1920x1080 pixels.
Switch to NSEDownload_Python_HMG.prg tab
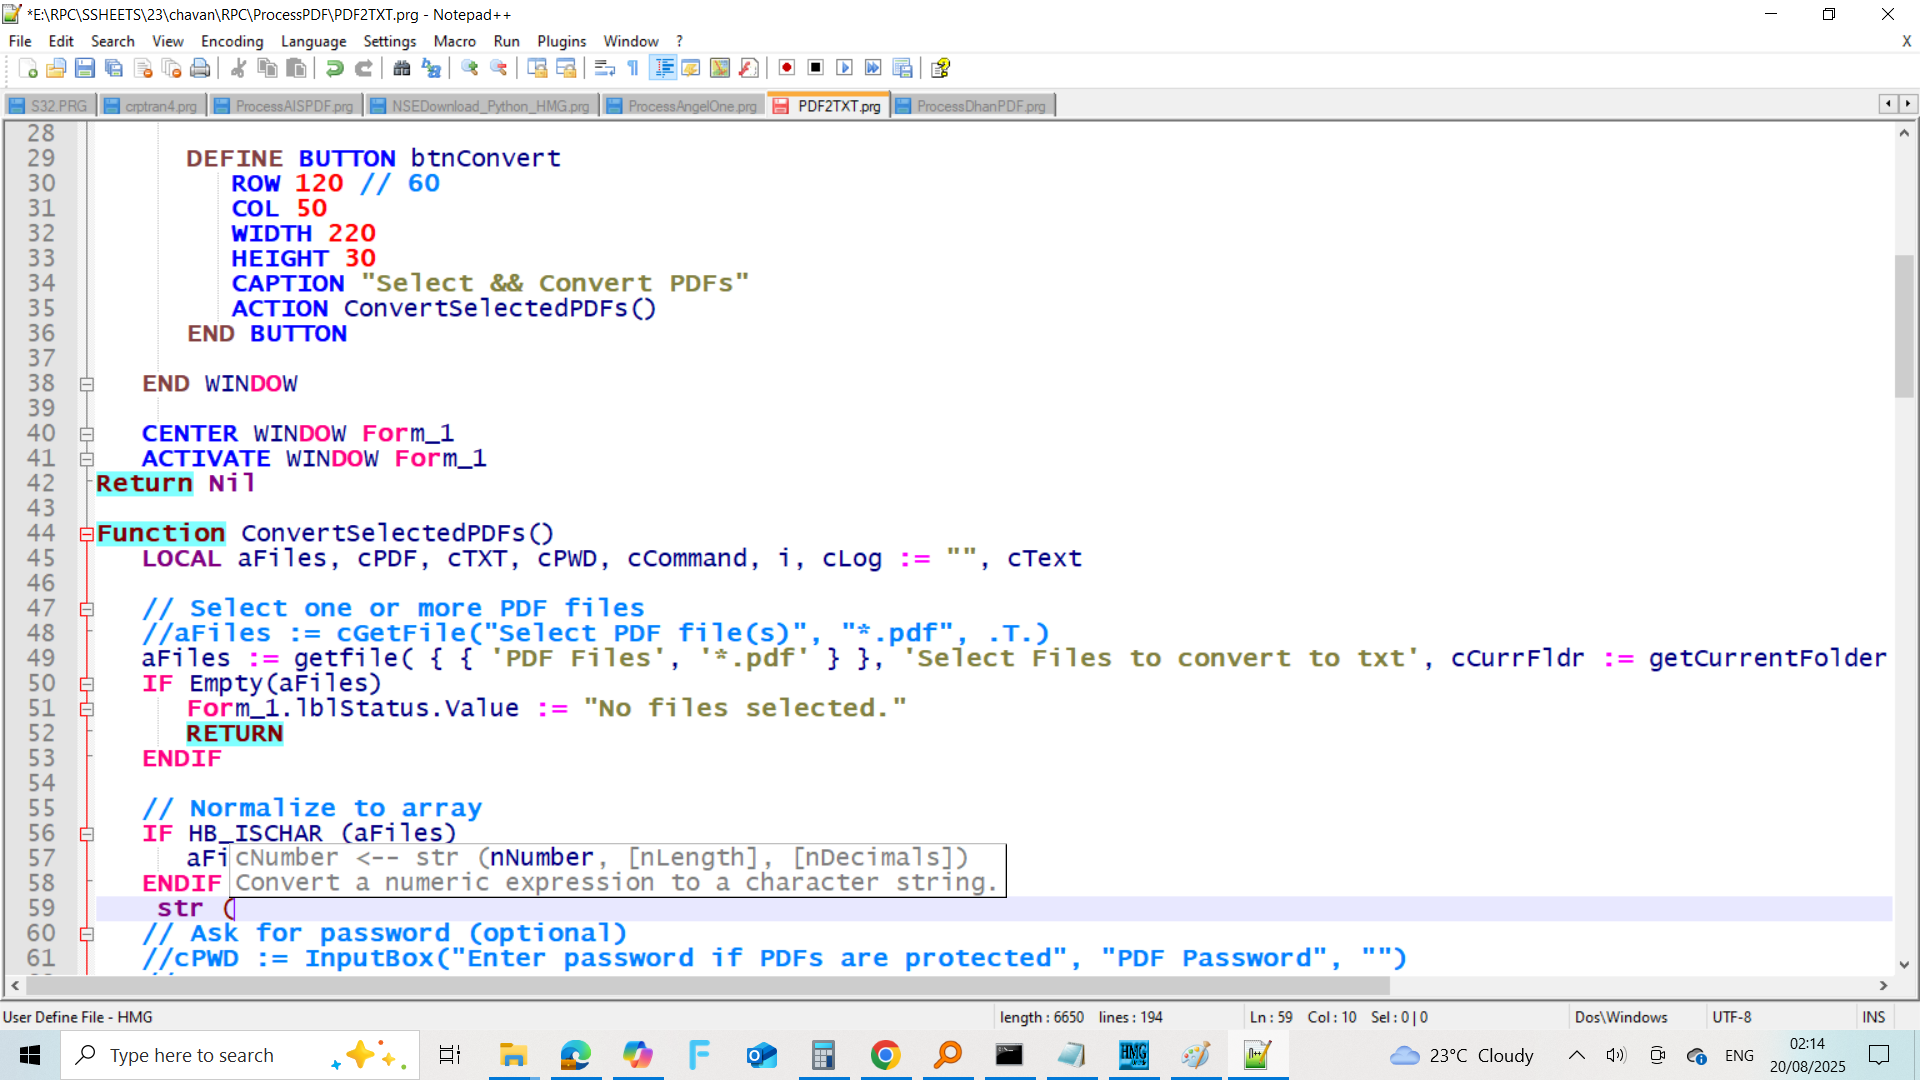click(481, 106)
